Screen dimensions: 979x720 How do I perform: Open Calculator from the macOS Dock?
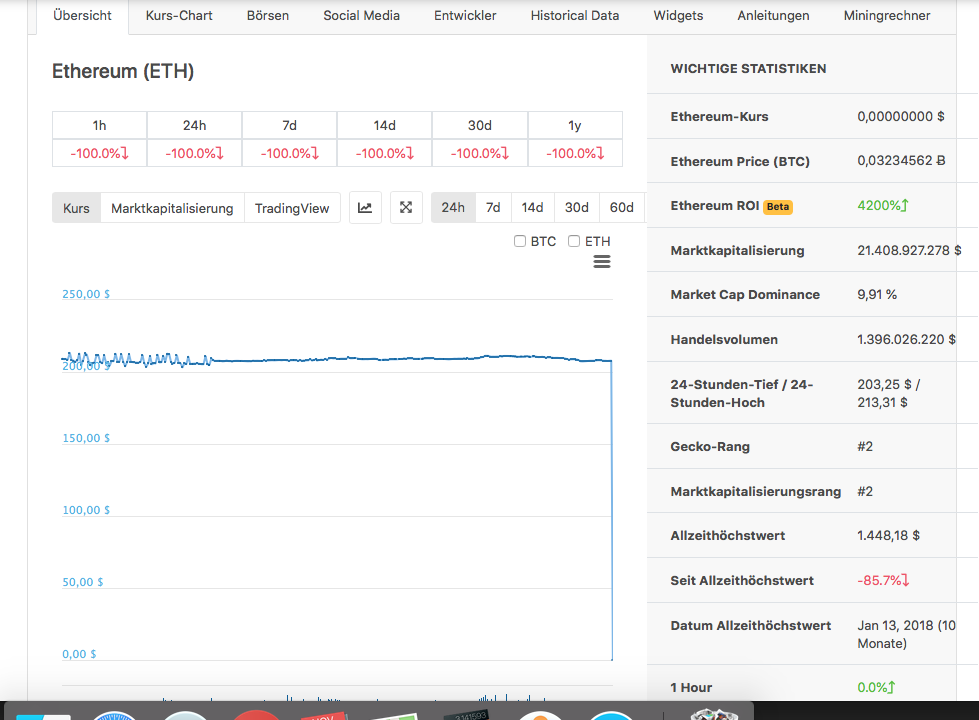pyautogui.click(x=468, y=714)
